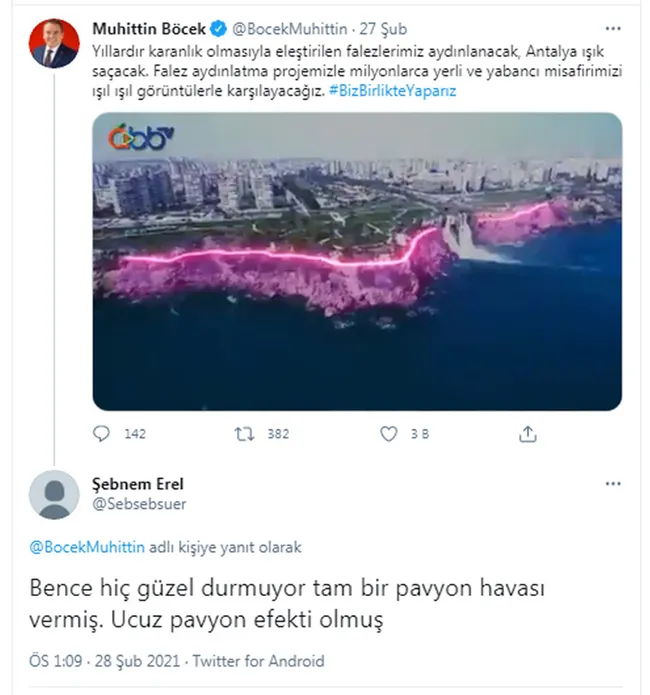Share the tweet using the share icon
This screenshot has width=650, height=695.
pos(529,434)
